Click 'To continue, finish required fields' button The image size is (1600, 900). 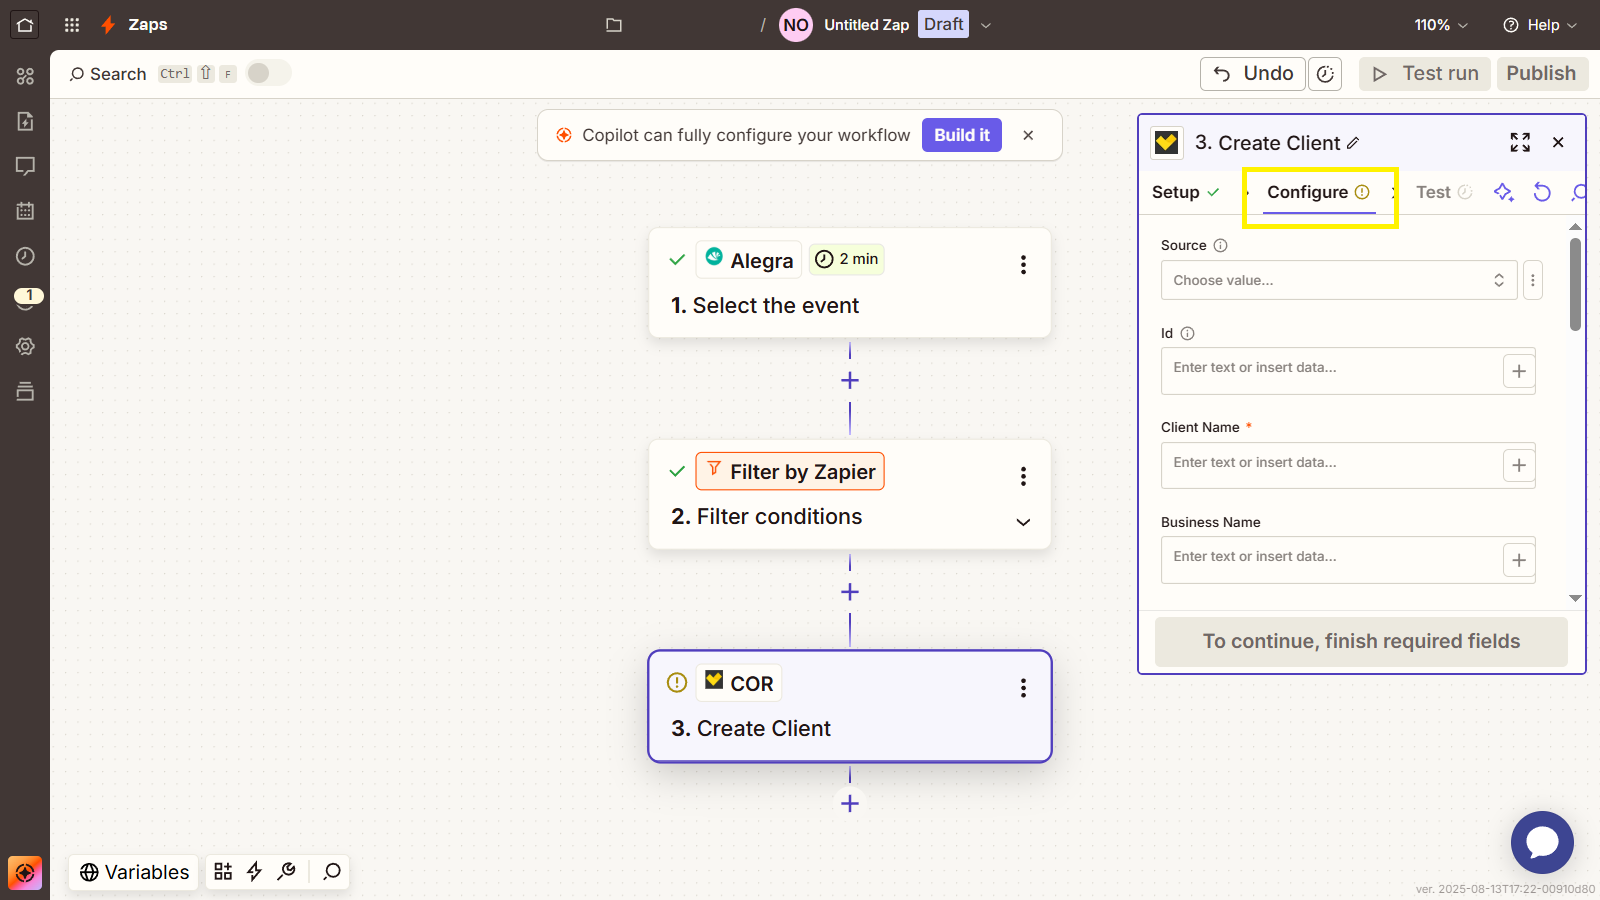(x=1361, y=642)
